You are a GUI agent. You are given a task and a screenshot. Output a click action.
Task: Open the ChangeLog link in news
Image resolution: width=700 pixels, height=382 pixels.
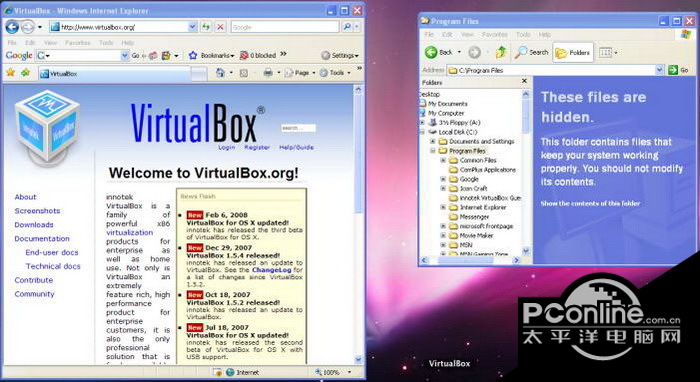(x=272, y=270)
